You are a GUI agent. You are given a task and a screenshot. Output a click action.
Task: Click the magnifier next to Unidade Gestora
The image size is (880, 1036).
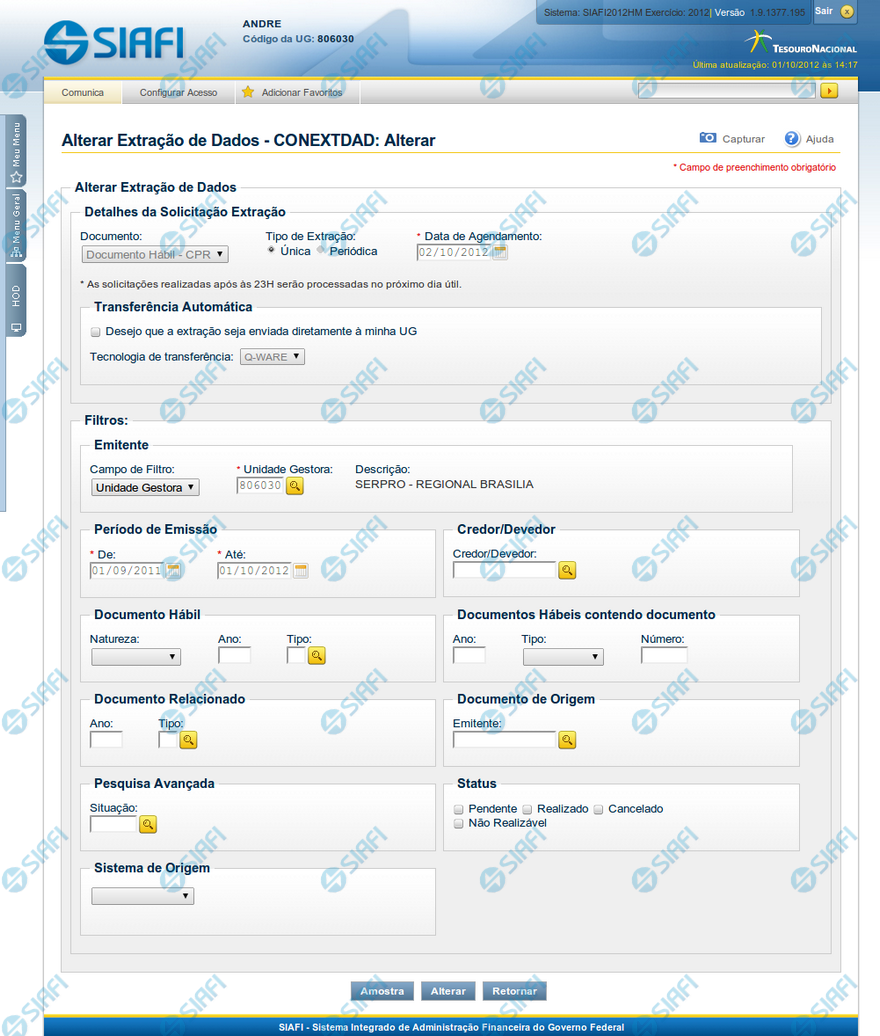[295, 486]
